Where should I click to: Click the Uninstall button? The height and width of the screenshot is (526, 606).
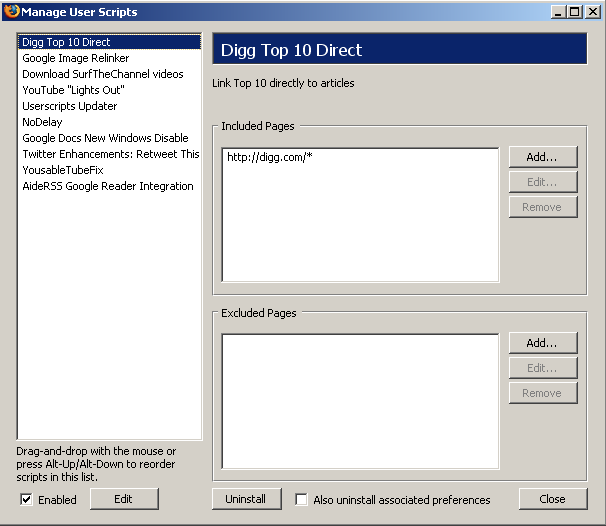246,499
